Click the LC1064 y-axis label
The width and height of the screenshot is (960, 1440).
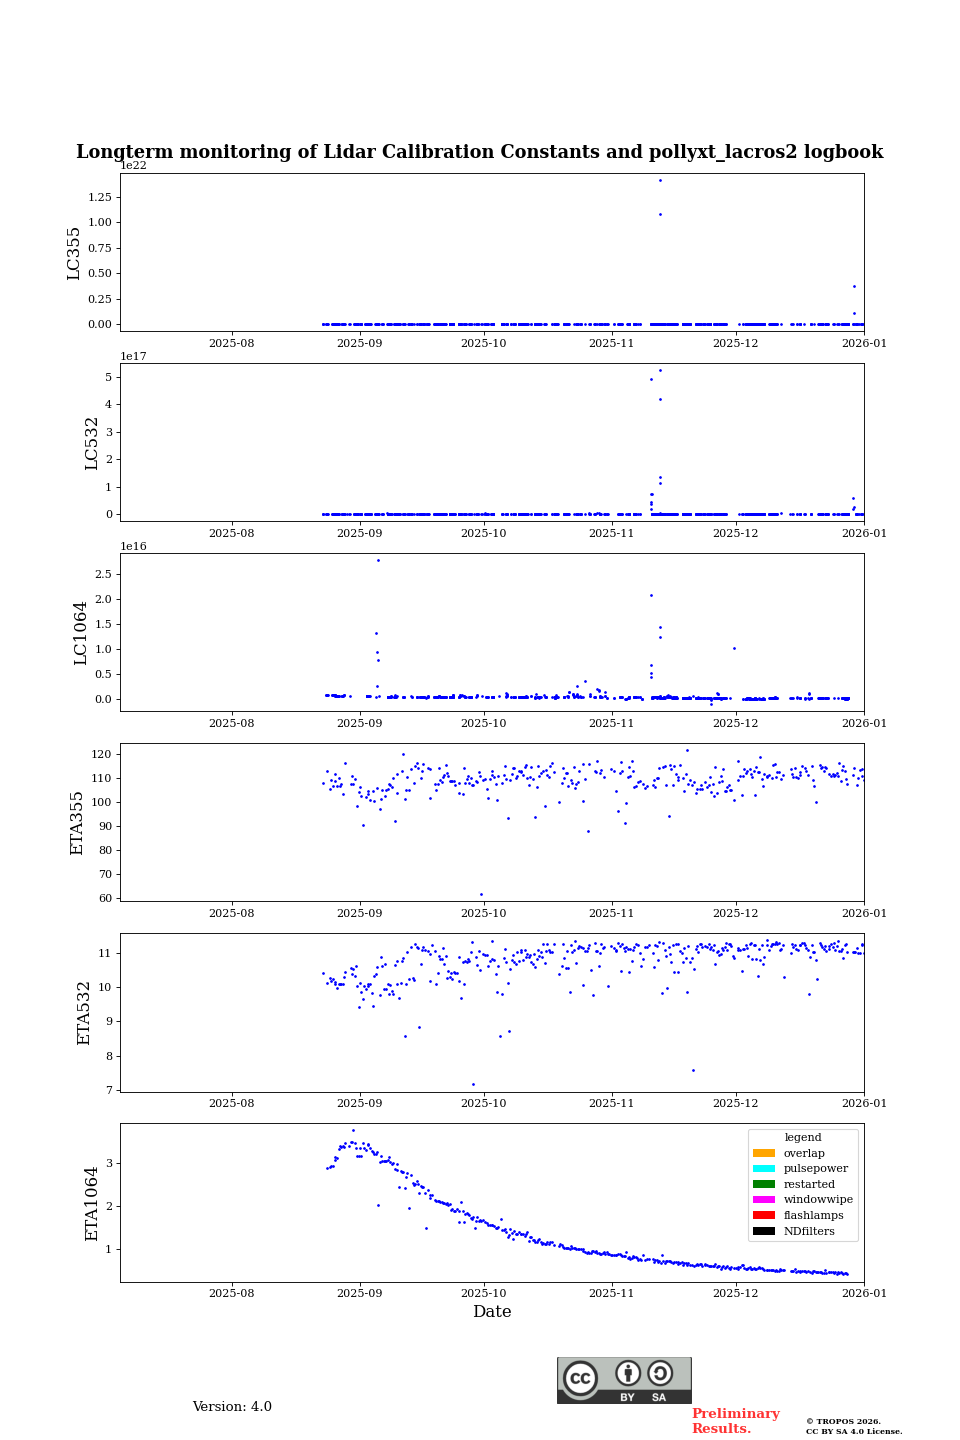[x=81, y=632]
